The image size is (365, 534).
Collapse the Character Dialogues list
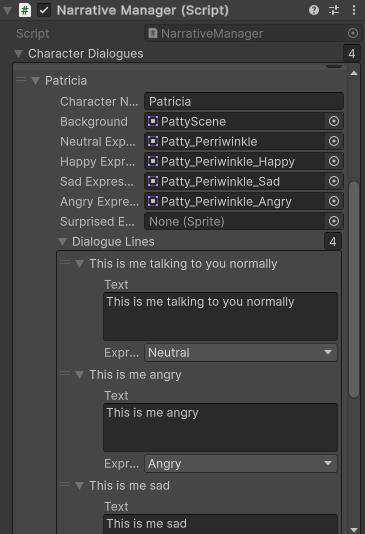coord(19,54)
